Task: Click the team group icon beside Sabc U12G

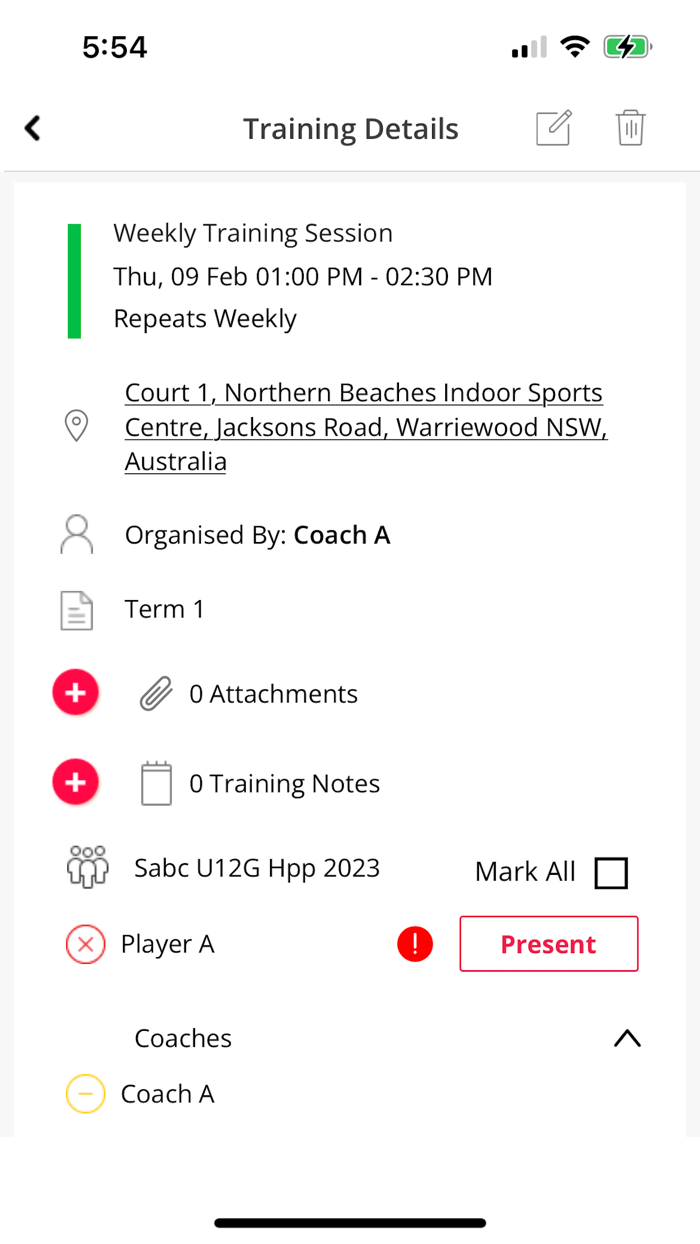Action: click(87, 867)
